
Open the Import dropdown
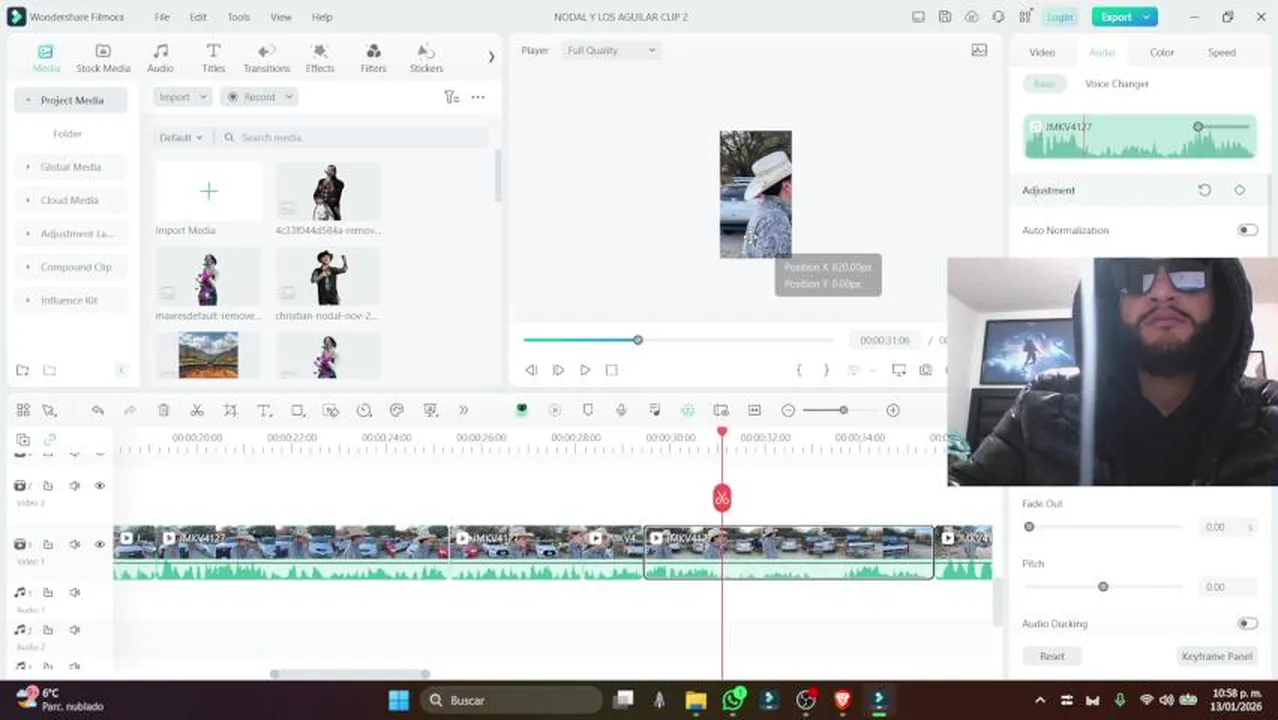(x=182, y=97)
